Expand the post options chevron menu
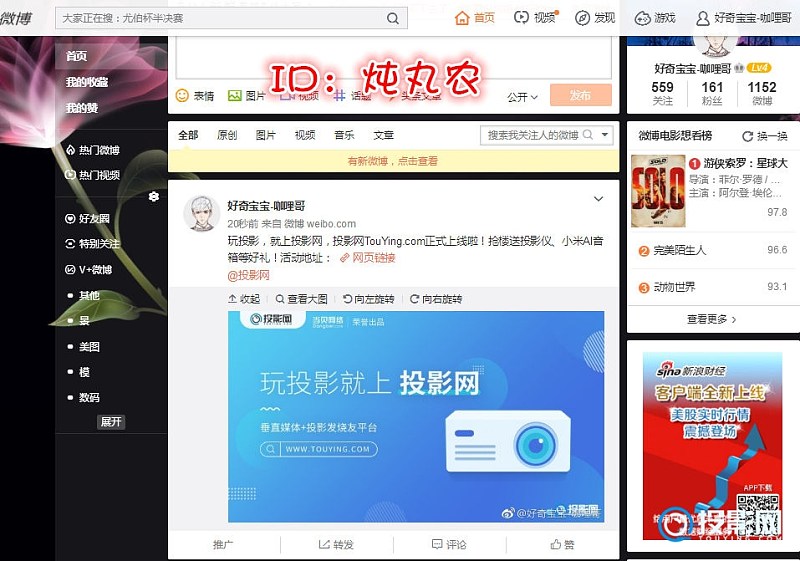800x561 pixels. 598,199
